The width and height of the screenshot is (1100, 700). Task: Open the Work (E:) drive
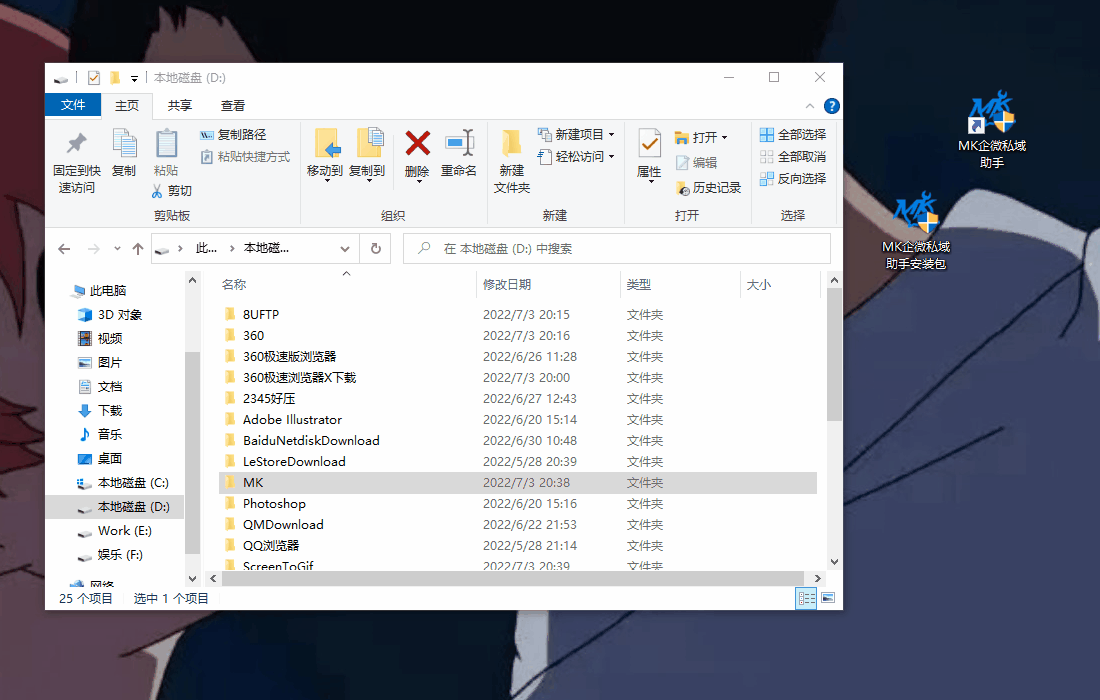tap(115, 531)
